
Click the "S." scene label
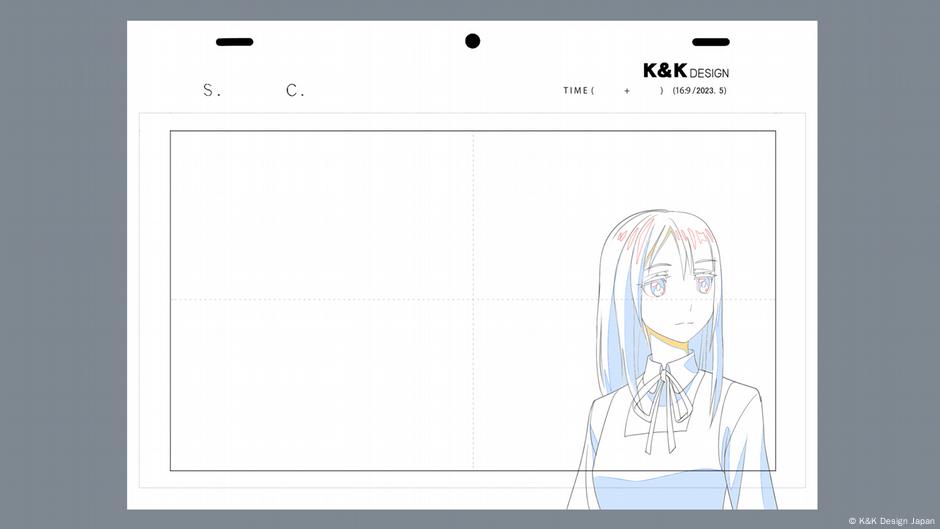212,91
